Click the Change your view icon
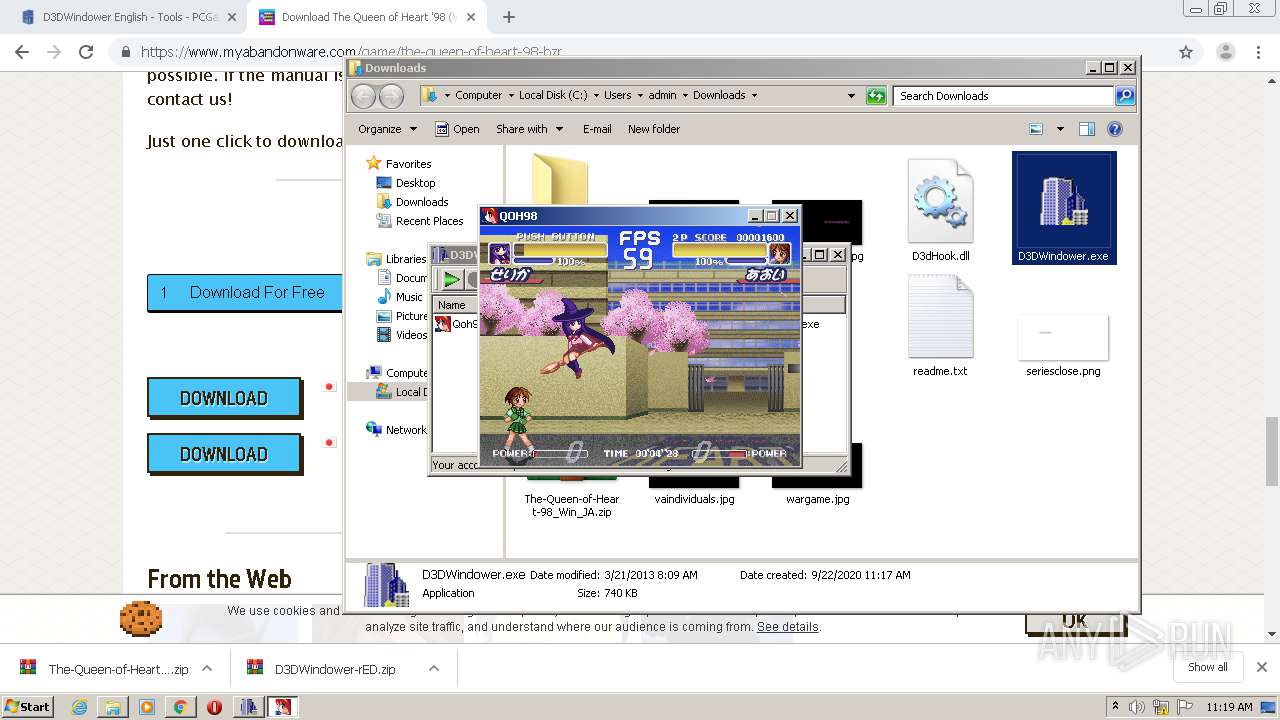 pos(1036,129)
